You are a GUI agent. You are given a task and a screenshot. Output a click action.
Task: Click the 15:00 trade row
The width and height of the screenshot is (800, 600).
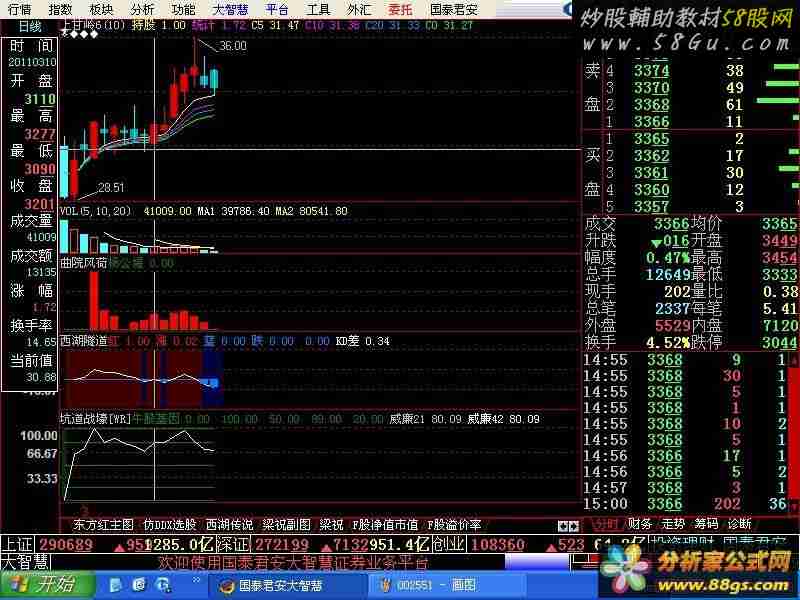[x=686, y=504]
